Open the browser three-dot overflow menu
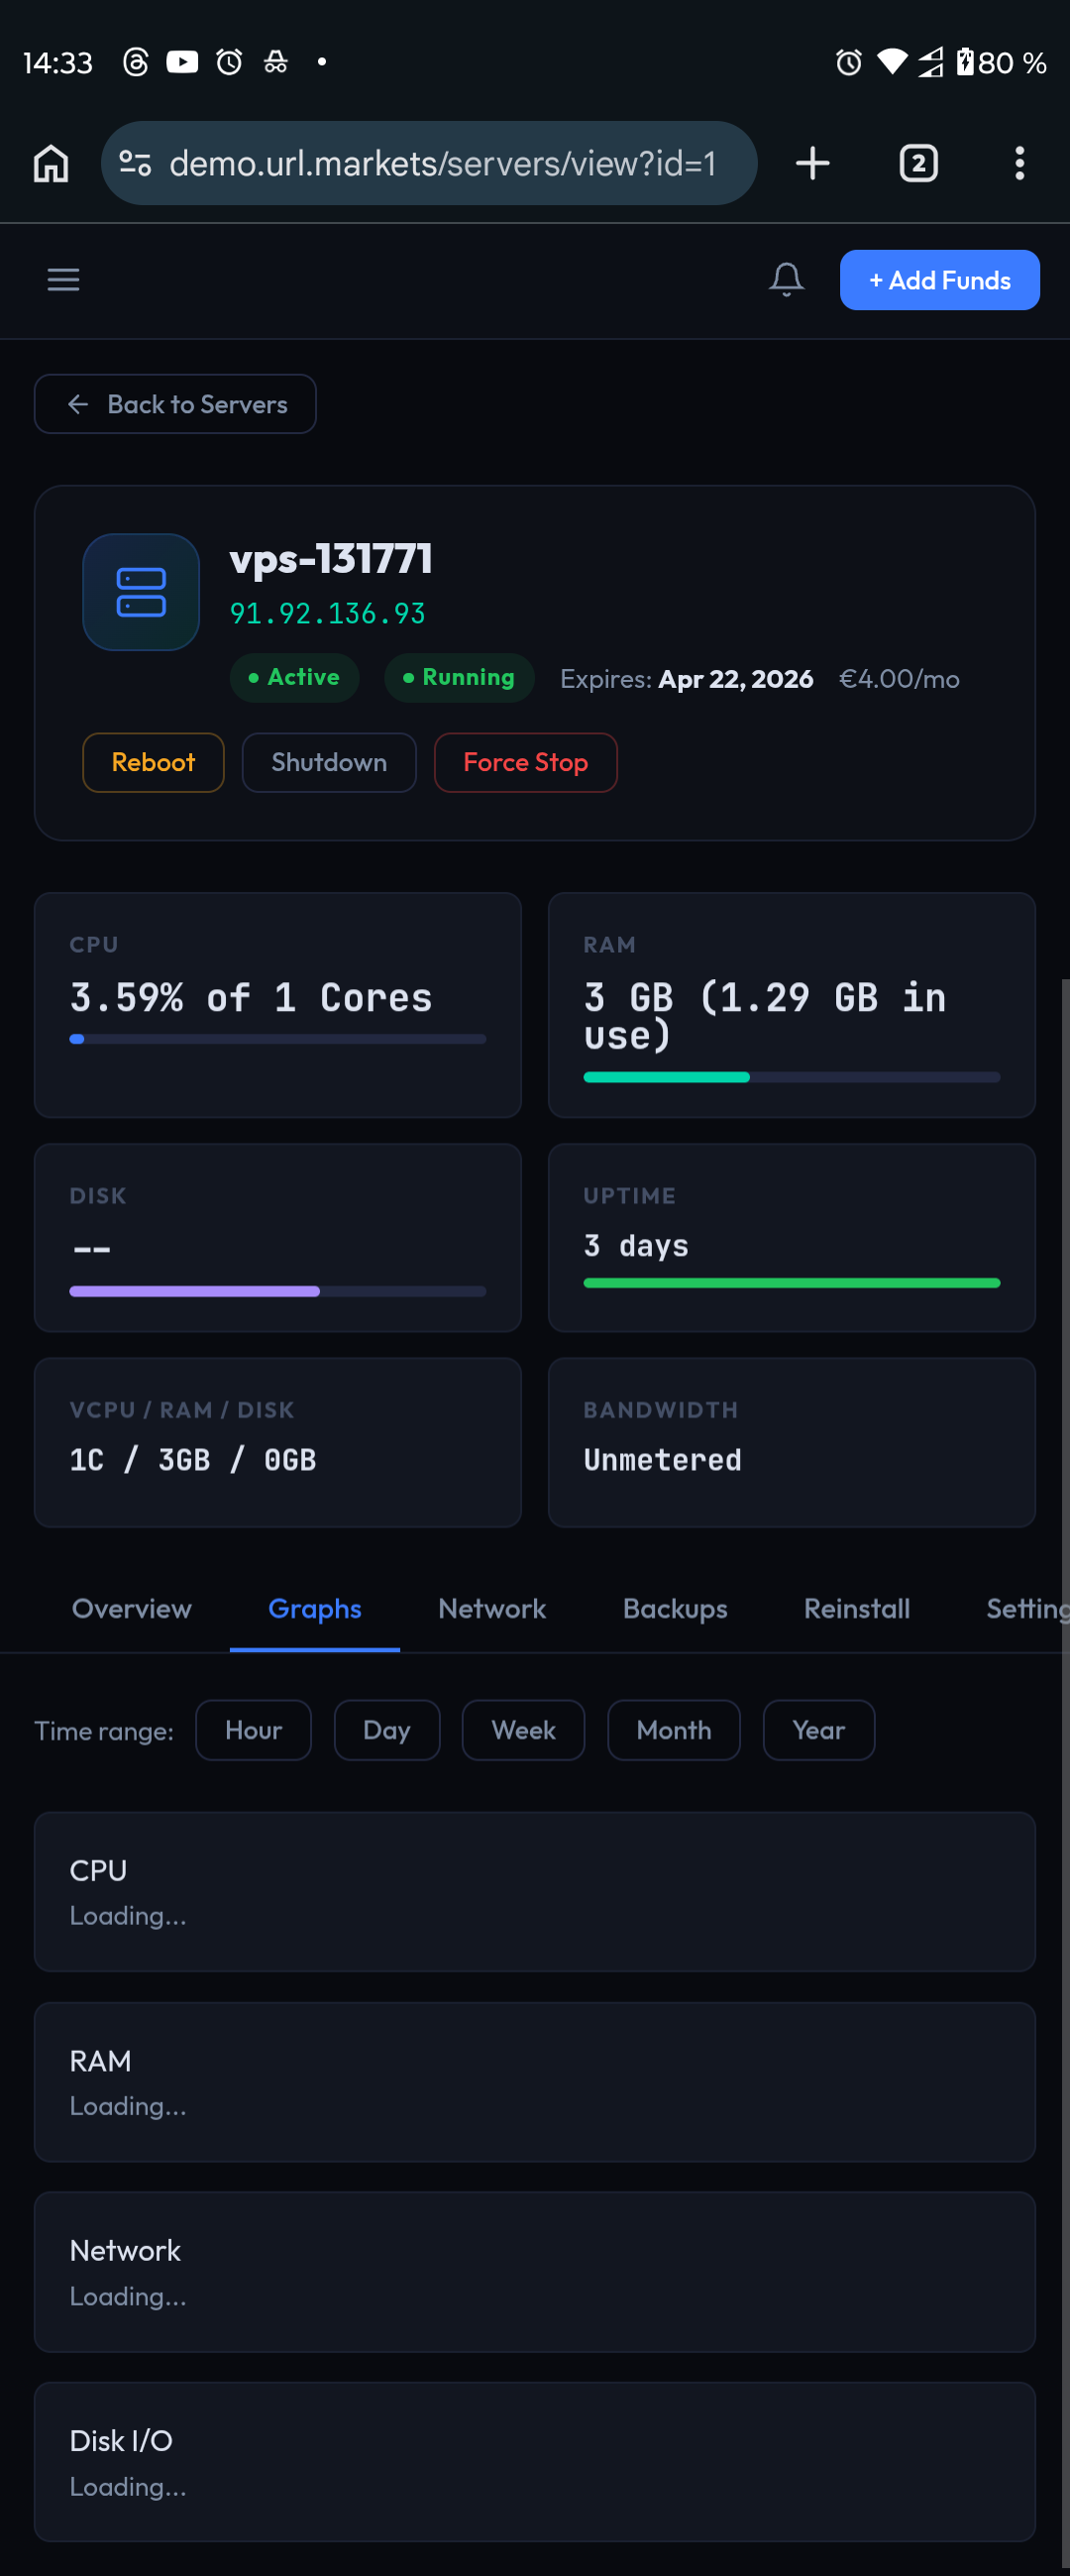The height and width of the screenshot is (2576, 1070). pos(1019,163)
